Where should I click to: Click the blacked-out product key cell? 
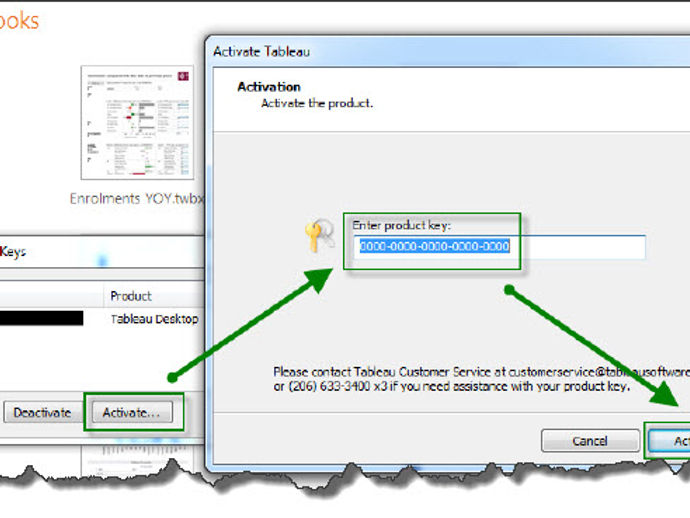tap(42, 318)
